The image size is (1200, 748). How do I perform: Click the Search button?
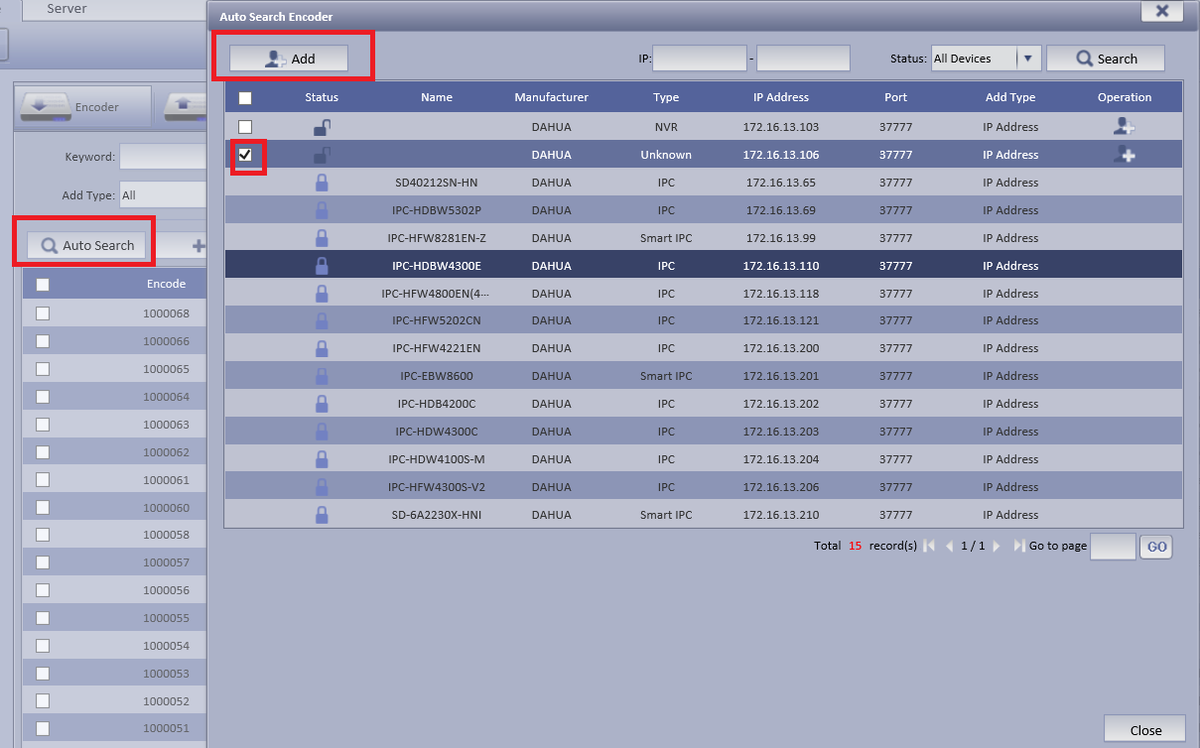1105,58
